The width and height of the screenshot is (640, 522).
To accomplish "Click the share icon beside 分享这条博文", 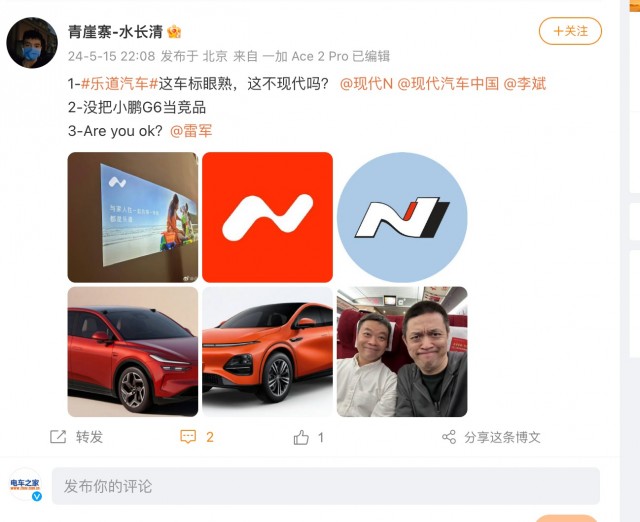I will pos(449,437).
